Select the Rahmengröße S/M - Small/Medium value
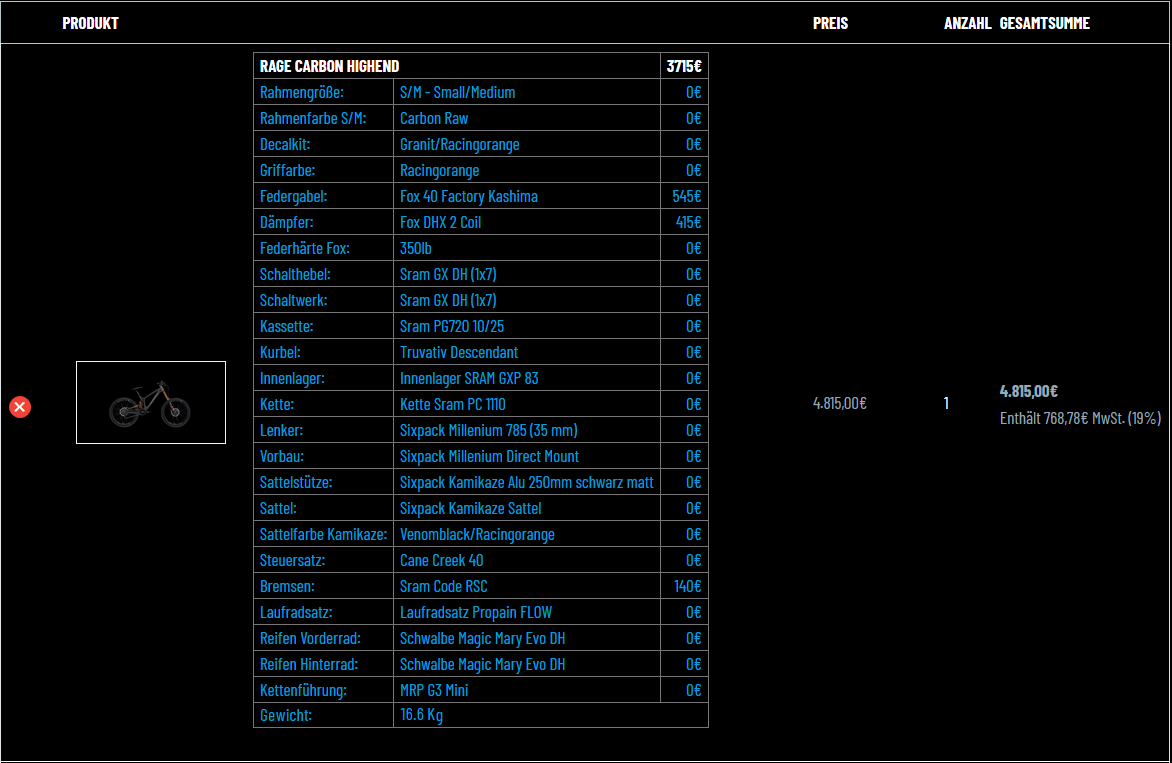 [457, 92]
